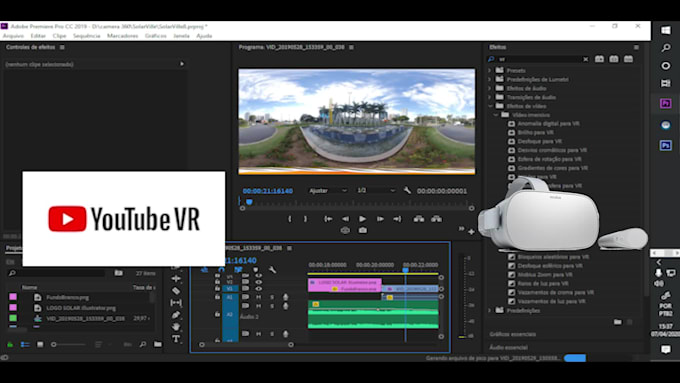Image resolution: width=680 pixels, height=383 pixels.
Task: Toggle visibility eye for track V2
Action: (x=258, y=282)
